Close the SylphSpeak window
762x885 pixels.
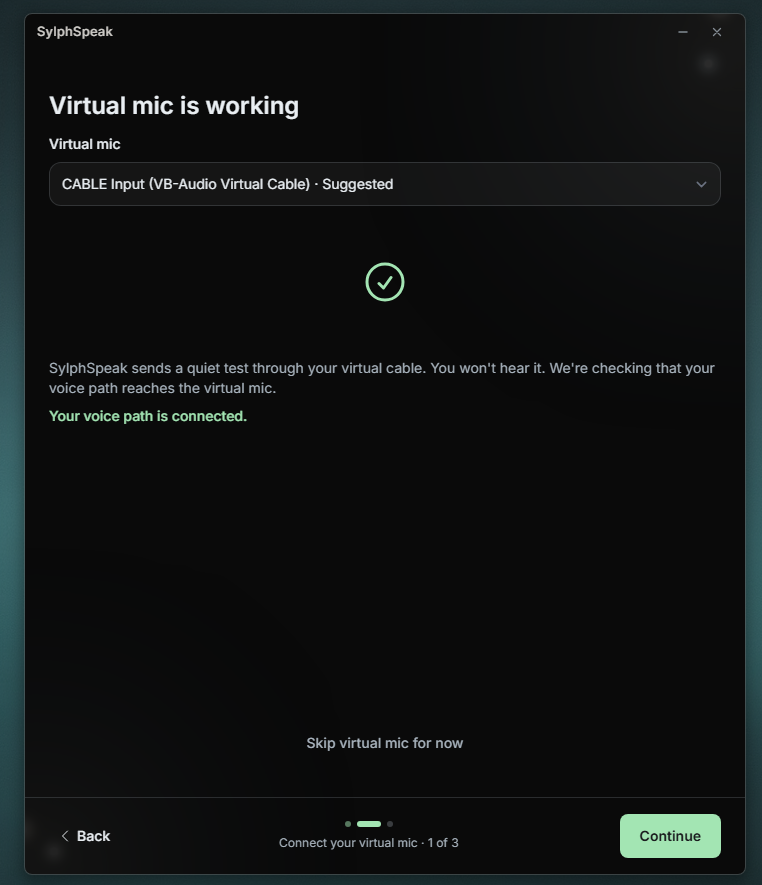717,32
